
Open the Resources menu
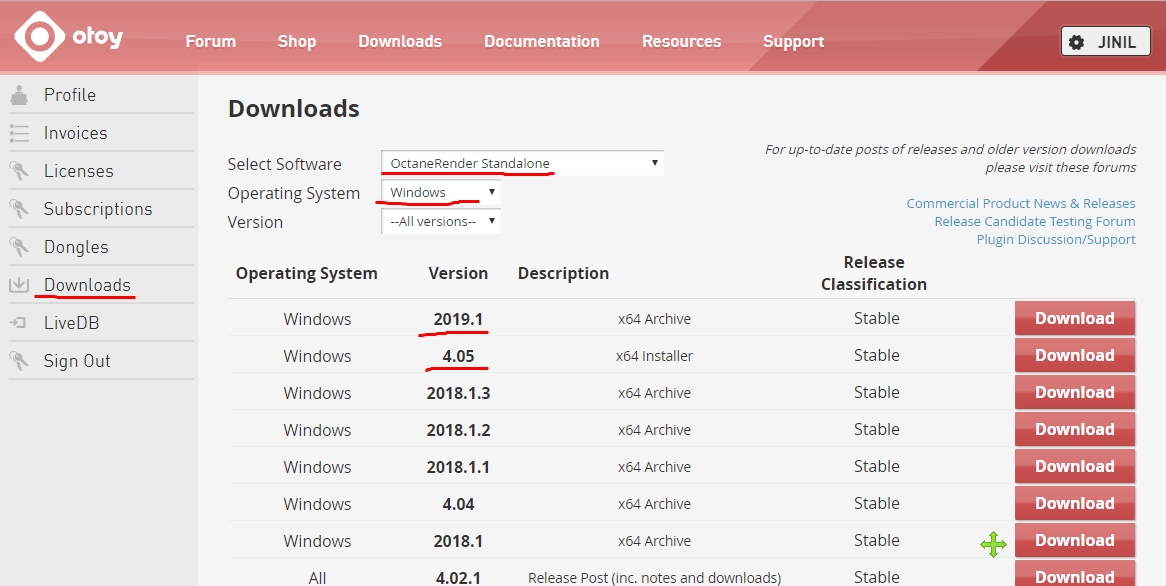pyautogui.click(x=681, y=42)
